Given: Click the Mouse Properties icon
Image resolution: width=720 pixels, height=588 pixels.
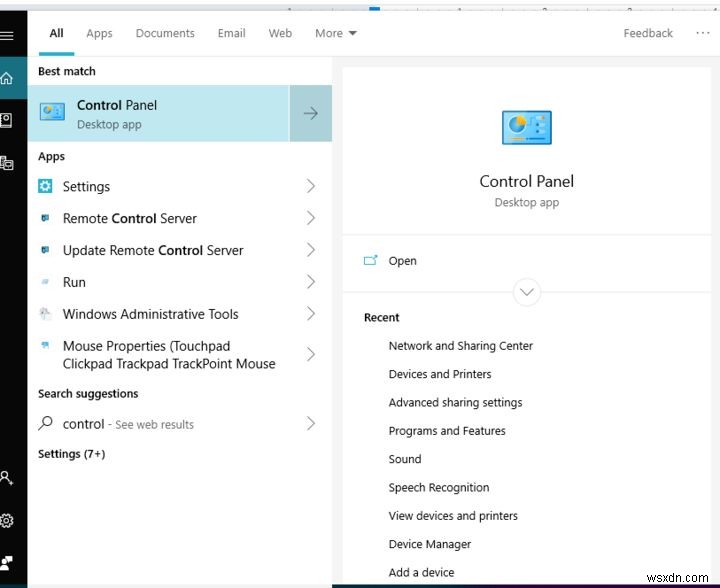Looking at the screenshot, I should click(x=45, y=345).
